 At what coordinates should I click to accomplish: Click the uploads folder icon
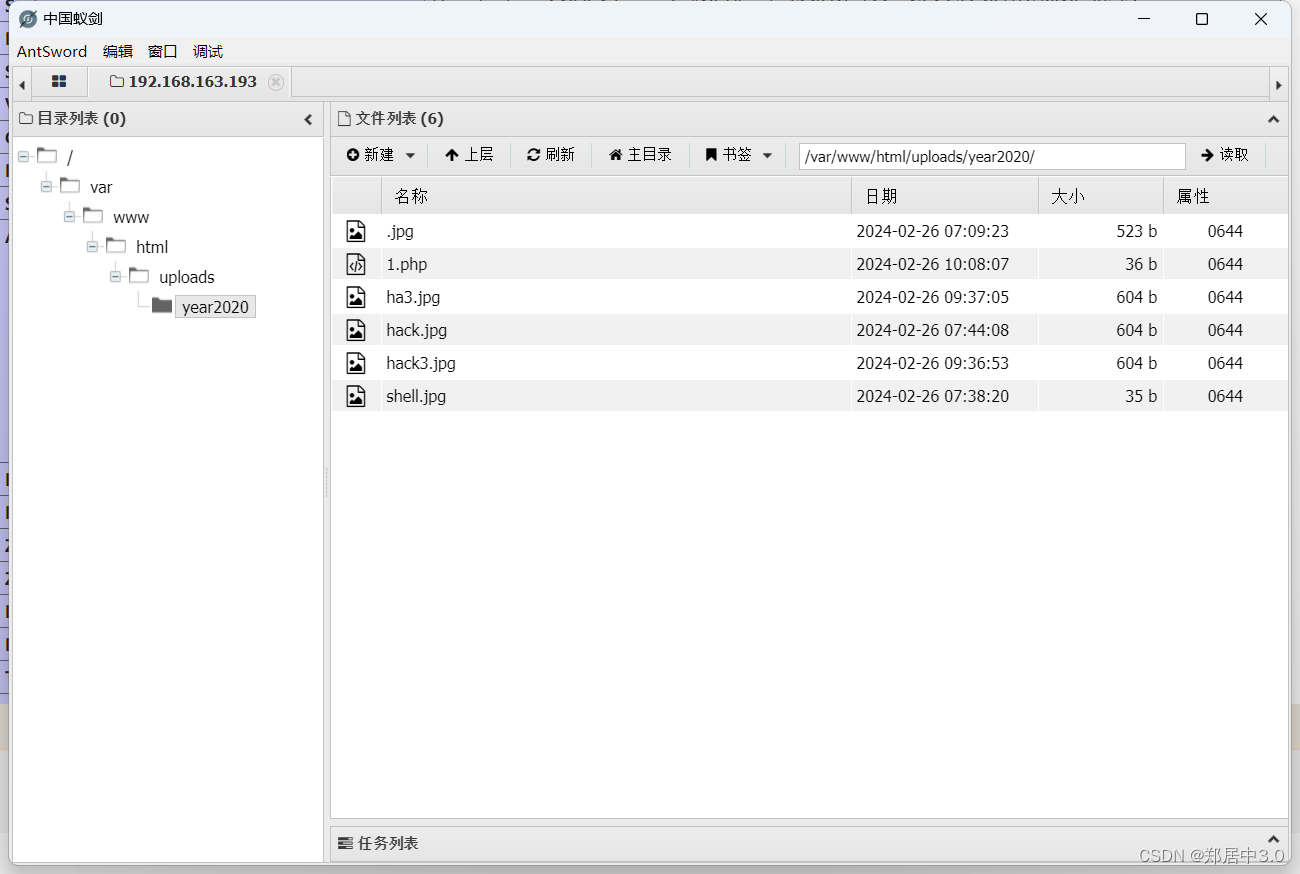(x=139, y=275)
